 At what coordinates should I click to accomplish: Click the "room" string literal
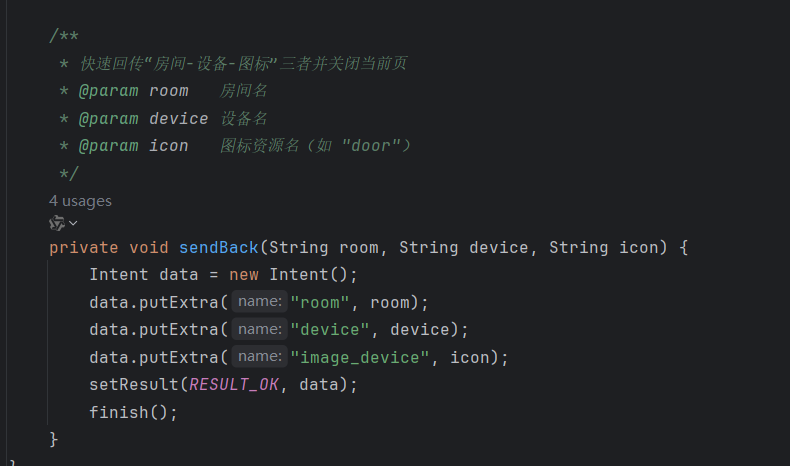tap(320, 302)
